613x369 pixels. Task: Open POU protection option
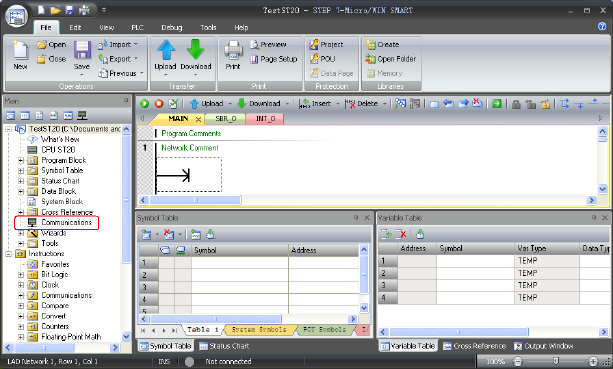[x=323, y=59]
